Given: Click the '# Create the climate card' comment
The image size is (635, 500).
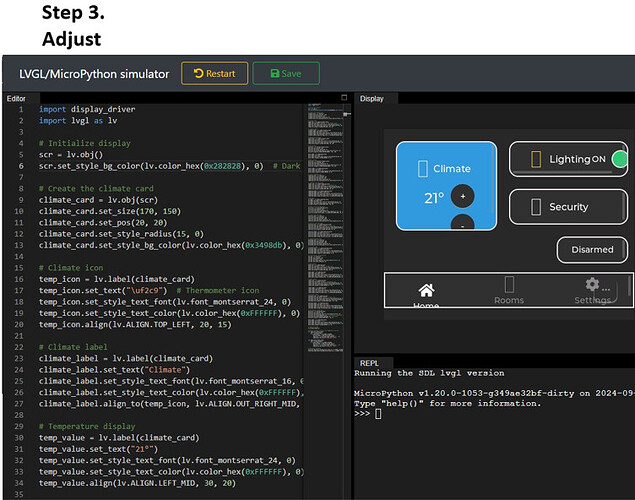Looking at the screenshot, I should [96, 188].
